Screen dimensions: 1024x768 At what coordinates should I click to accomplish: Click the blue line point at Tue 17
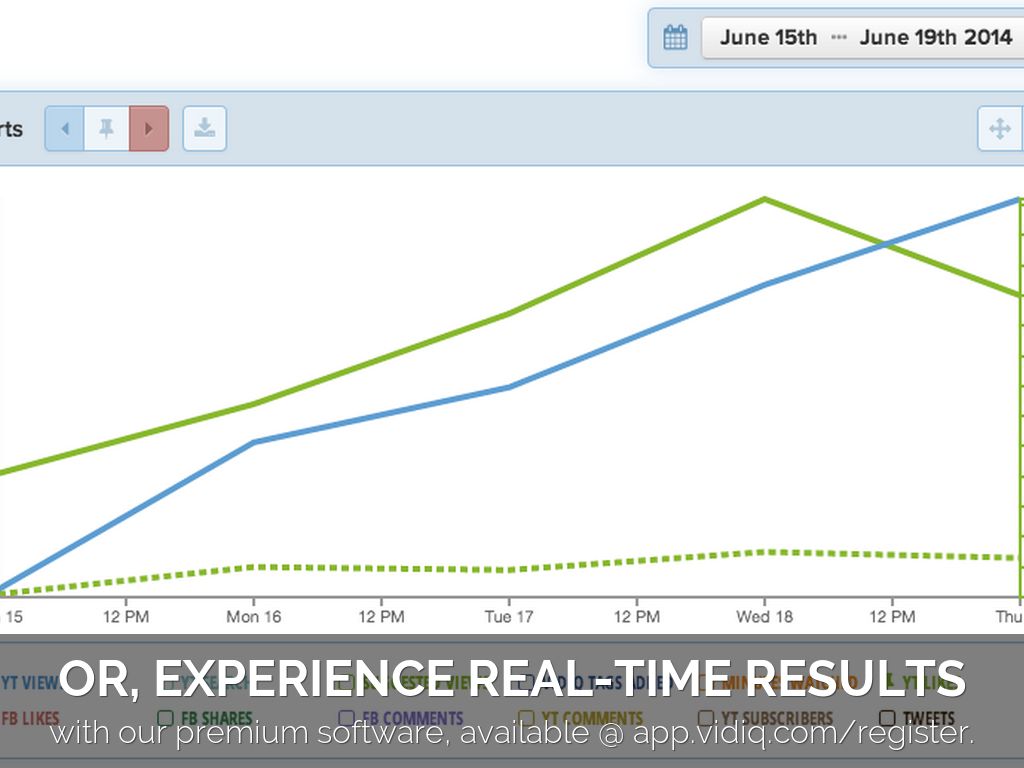509,387
